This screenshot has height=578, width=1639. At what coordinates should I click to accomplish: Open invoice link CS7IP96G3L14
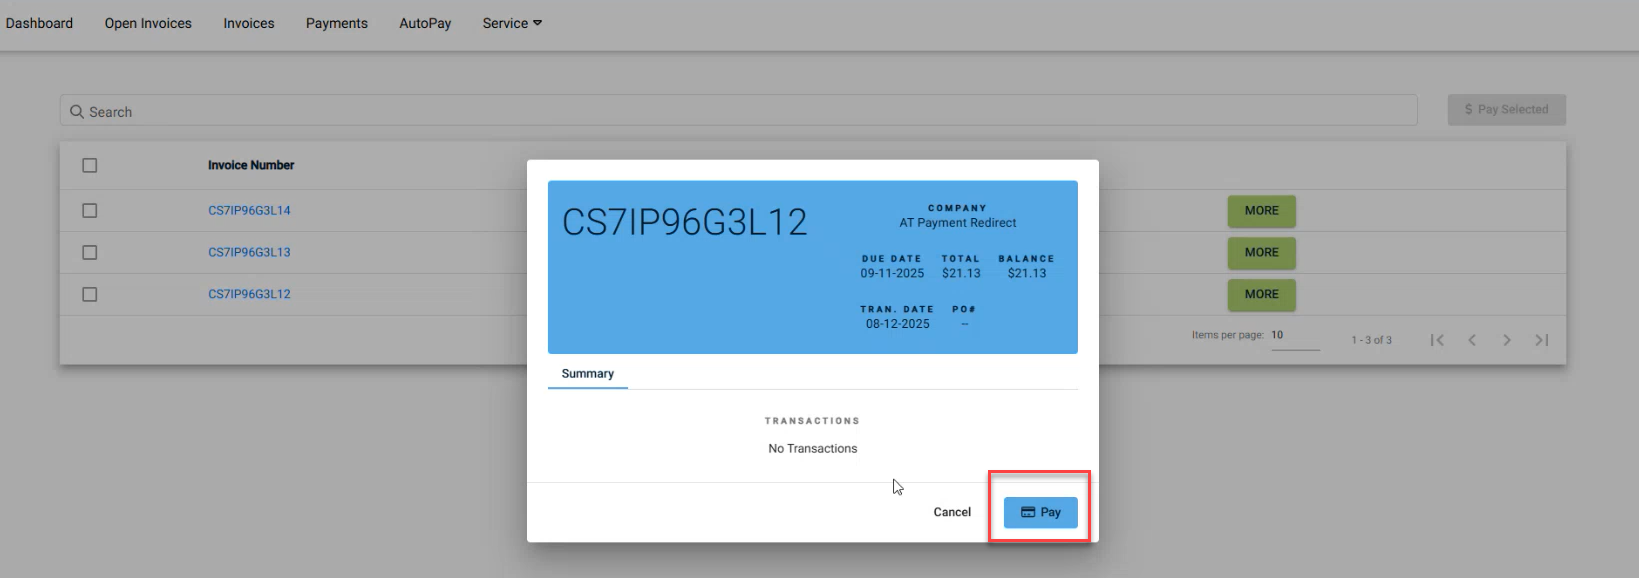249,211
